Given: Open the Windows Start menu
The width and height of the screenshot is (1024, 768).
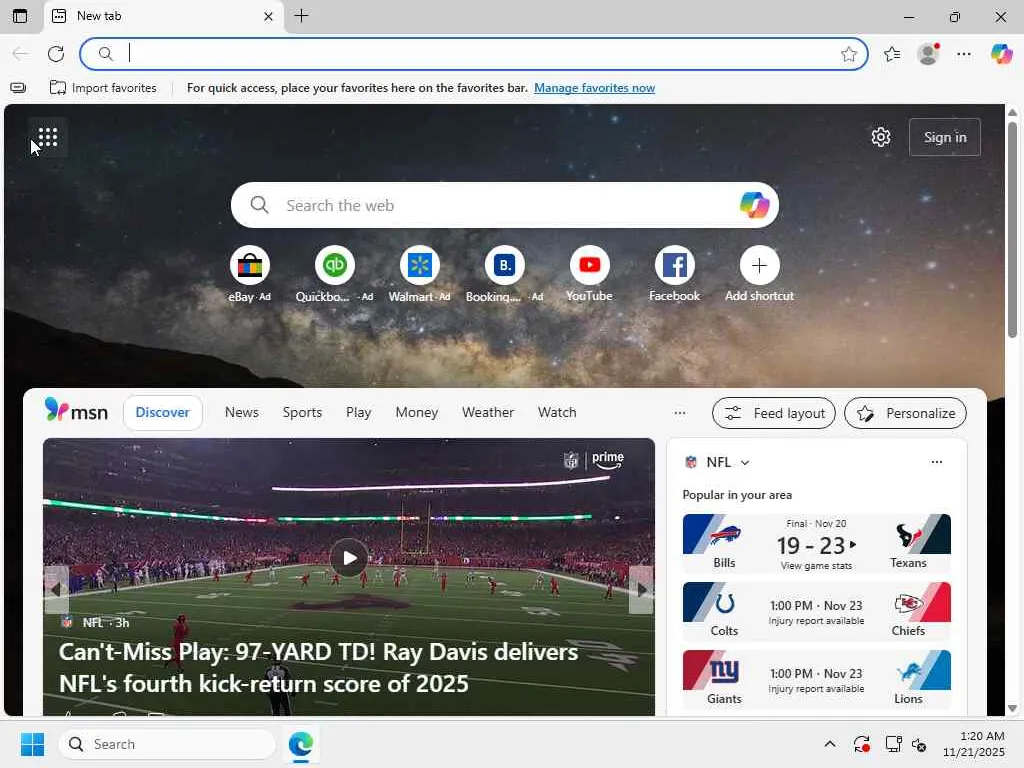Looking at the screenshot, I should 32,744.
